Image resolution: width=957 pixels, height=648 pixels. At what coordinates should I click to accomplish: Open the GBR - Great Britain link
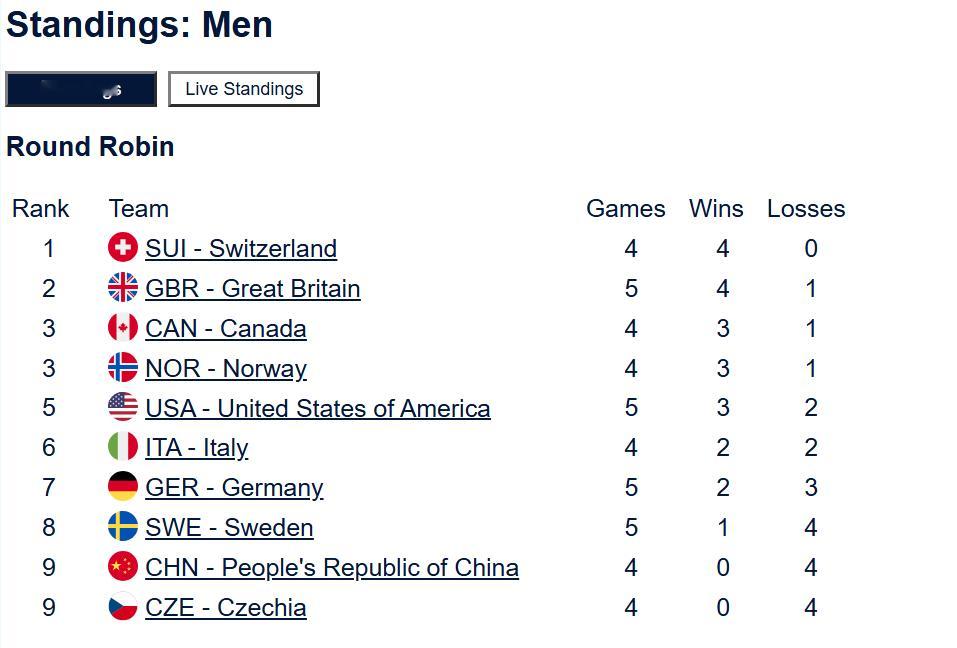(x=252, y=289)
